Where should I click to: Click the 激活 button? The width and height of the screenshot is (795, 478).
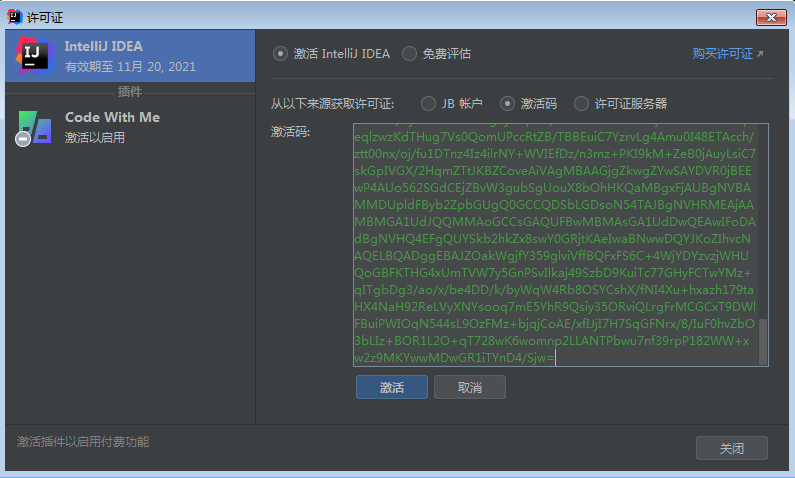click(392, 387)
